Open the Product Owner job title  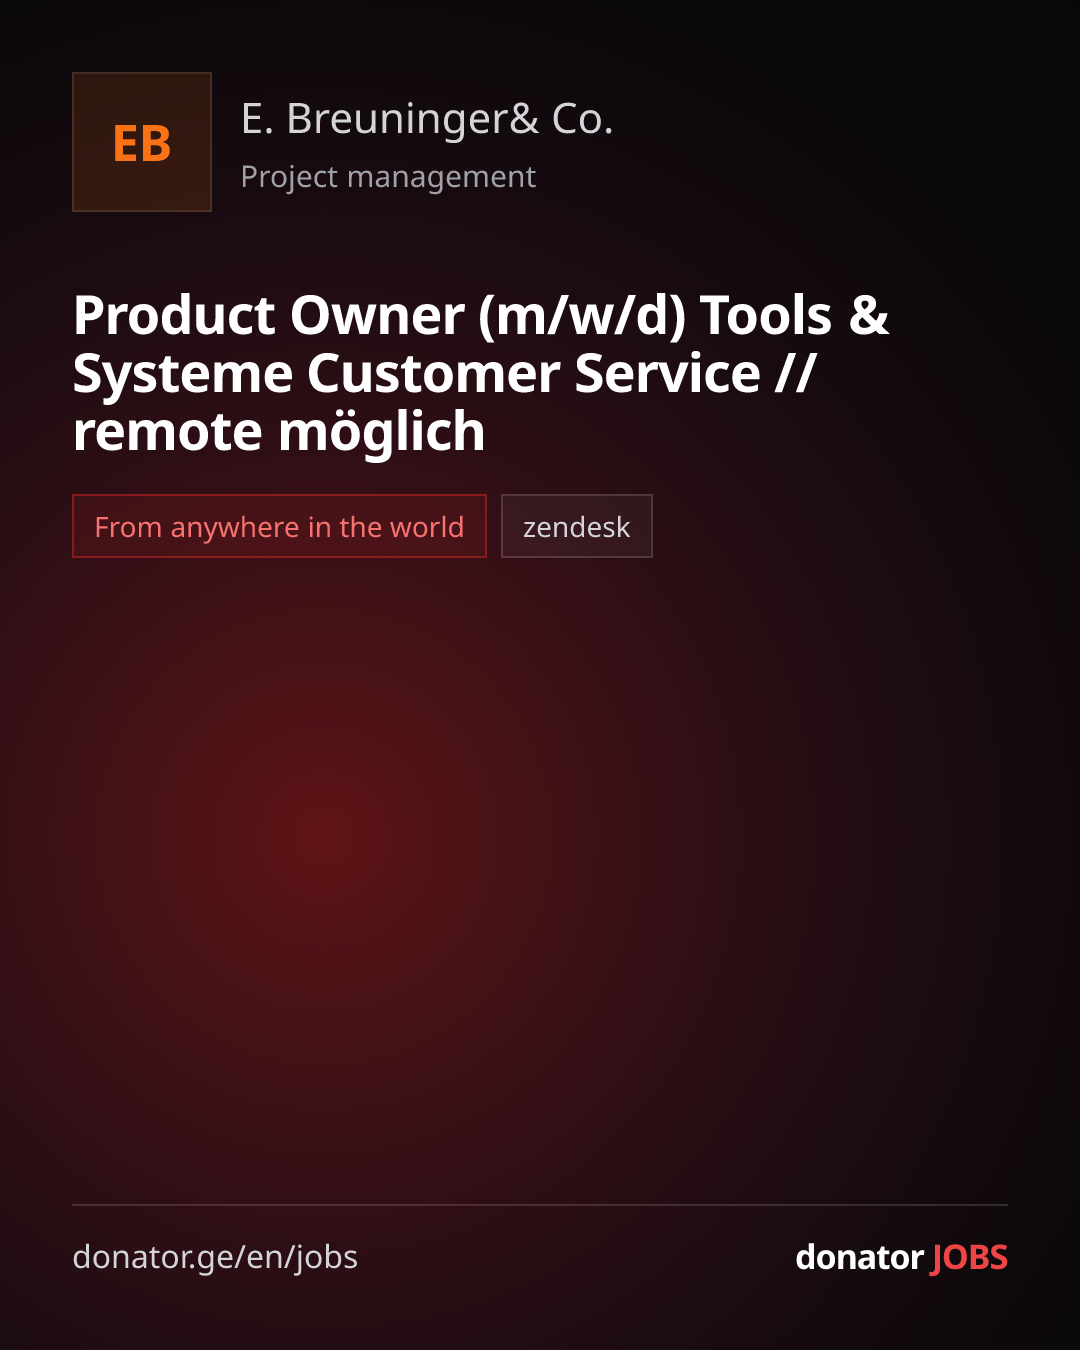(x=481, y=373)
